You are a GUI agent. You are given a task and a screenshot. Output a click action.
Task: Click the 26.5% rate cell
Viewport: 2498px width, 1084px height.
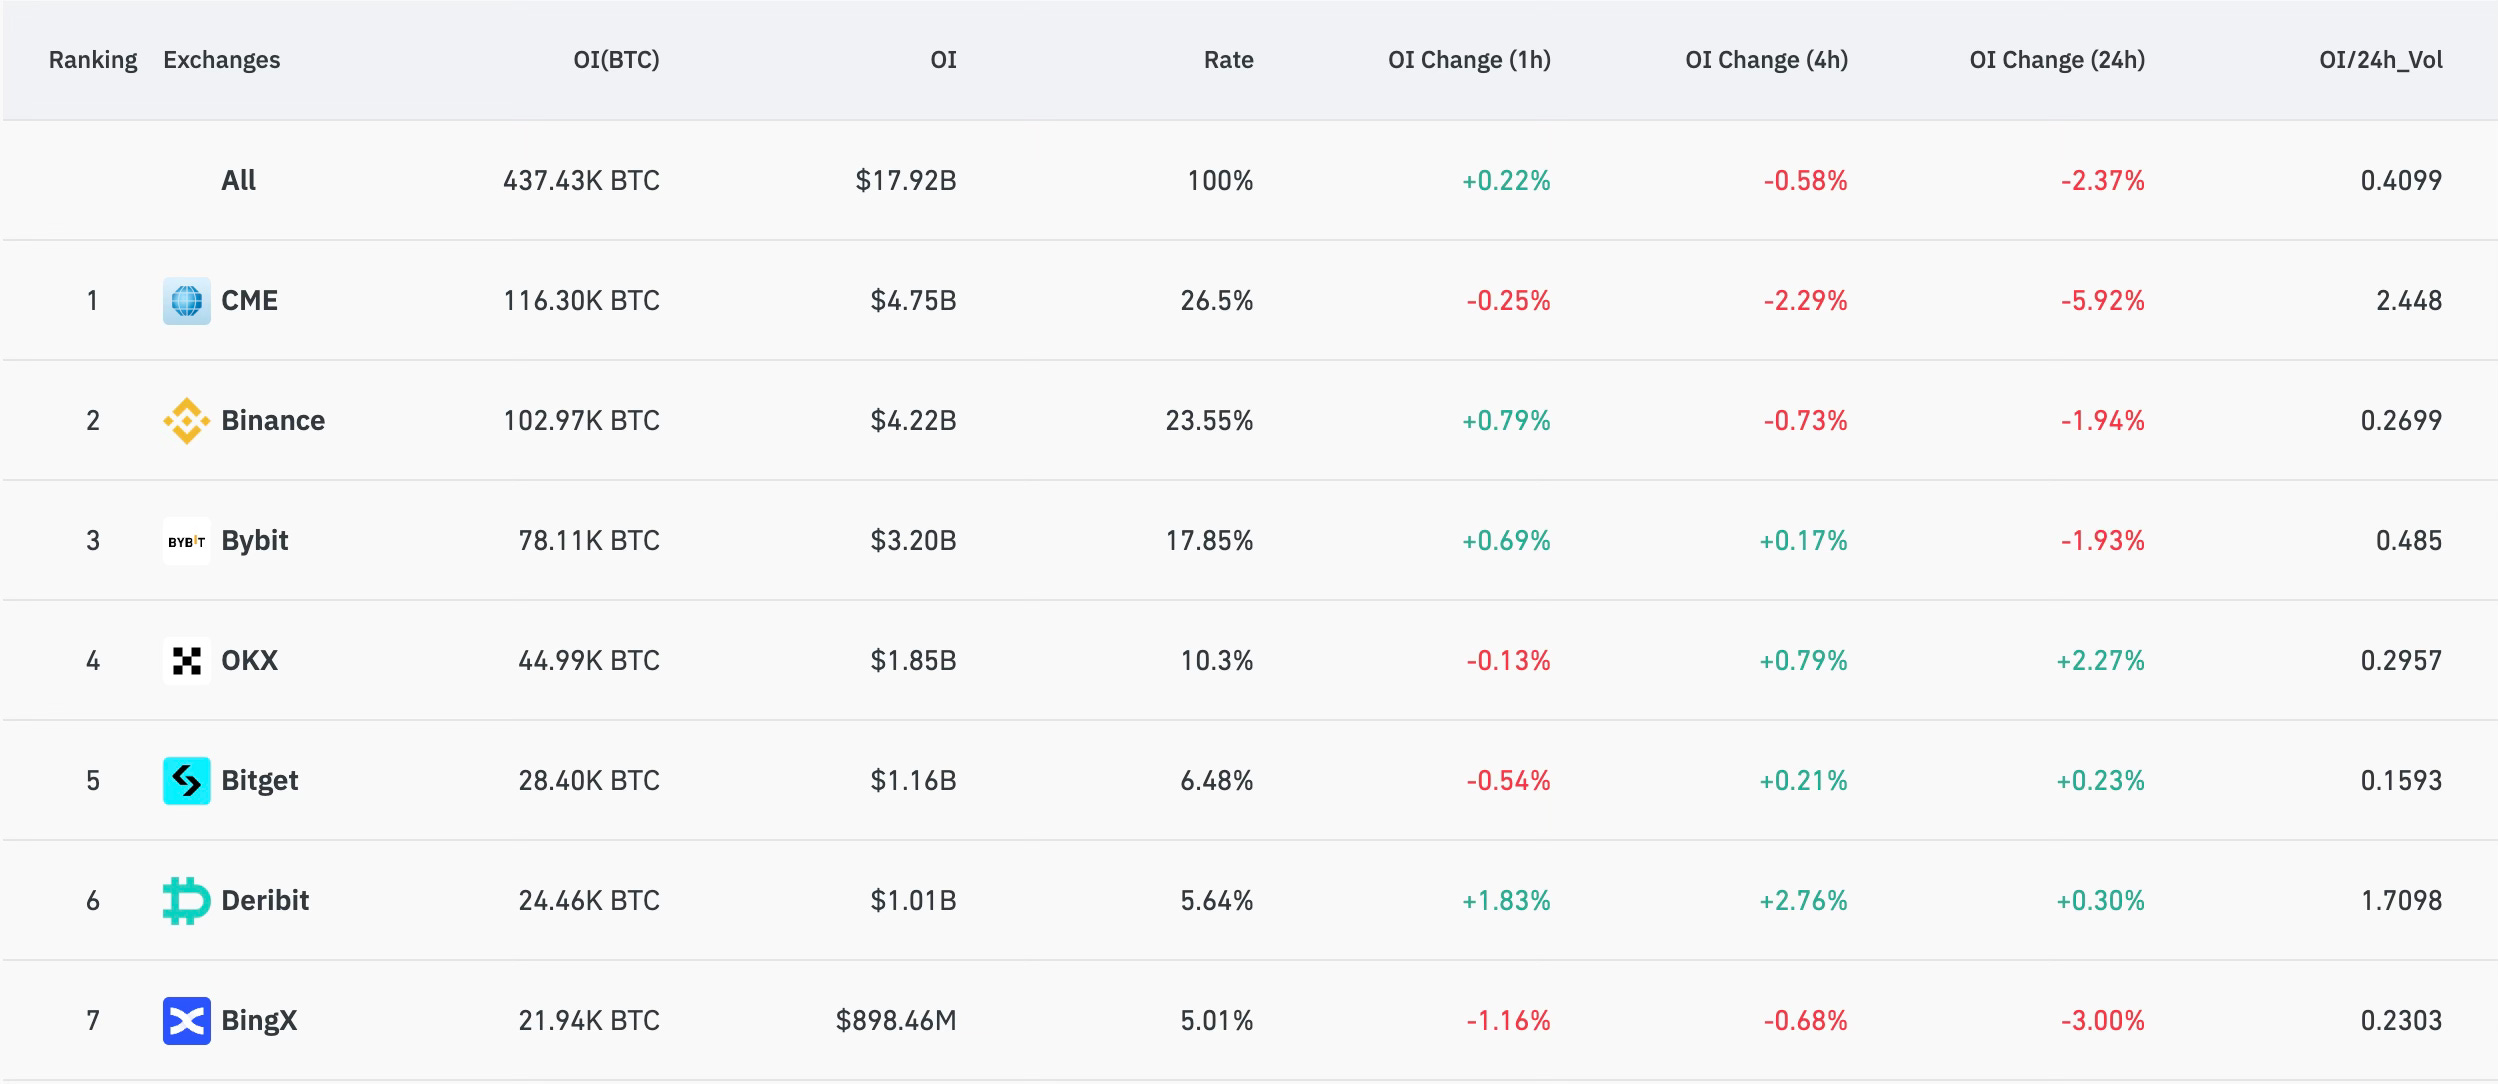(1217, 301)
